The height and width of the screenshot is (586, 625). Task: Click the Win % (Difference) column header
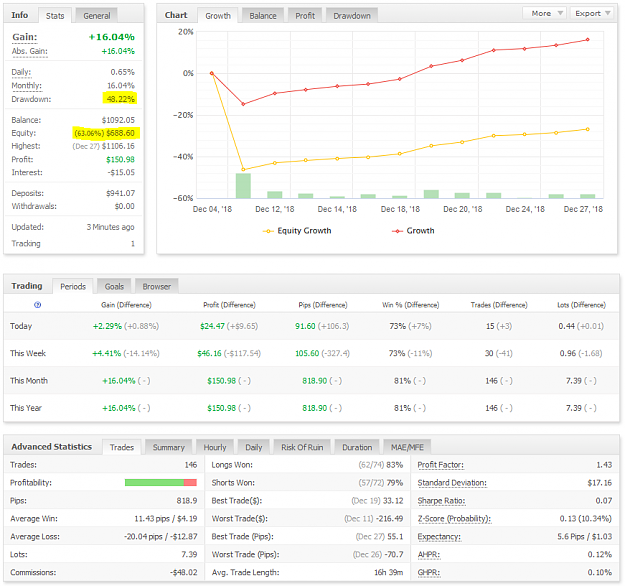[x=411, y=305]
